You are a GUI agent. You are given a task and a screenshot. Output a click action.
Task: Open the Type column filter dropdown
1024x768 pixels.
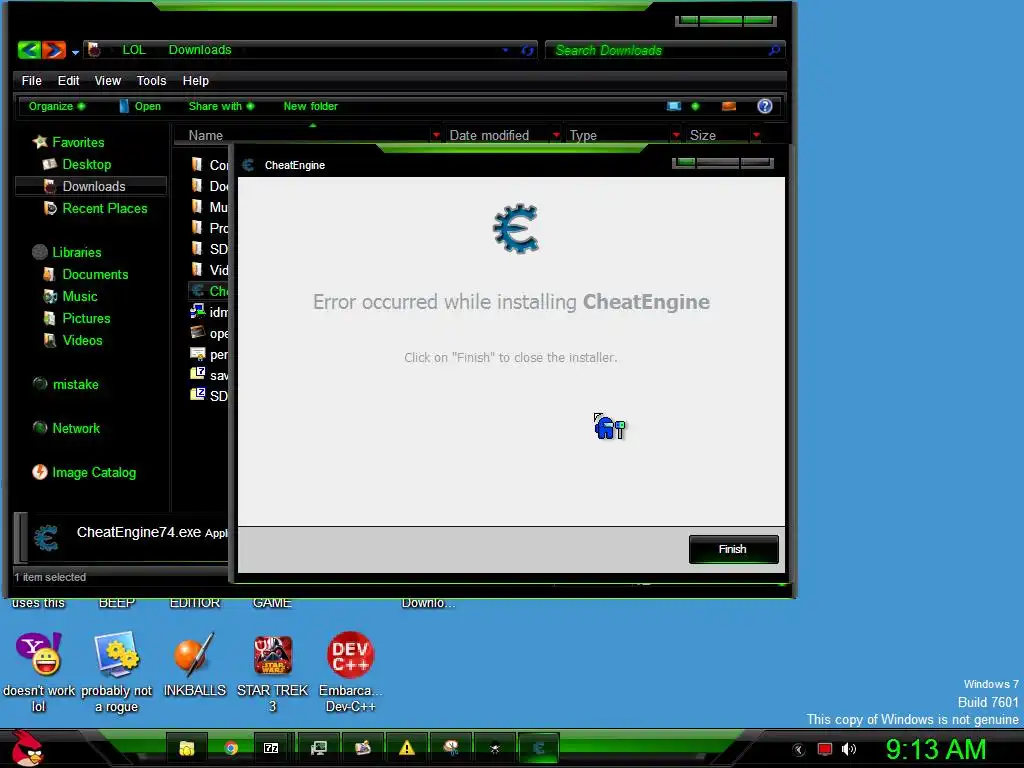coord(676,135)
